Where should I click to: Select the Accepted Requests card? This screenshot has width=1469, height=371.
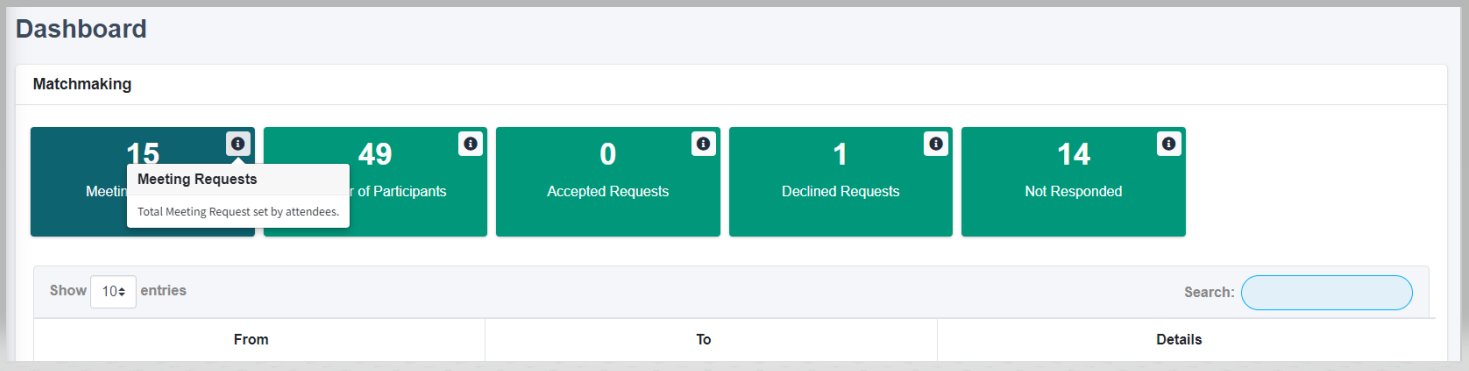pos(608,182)
